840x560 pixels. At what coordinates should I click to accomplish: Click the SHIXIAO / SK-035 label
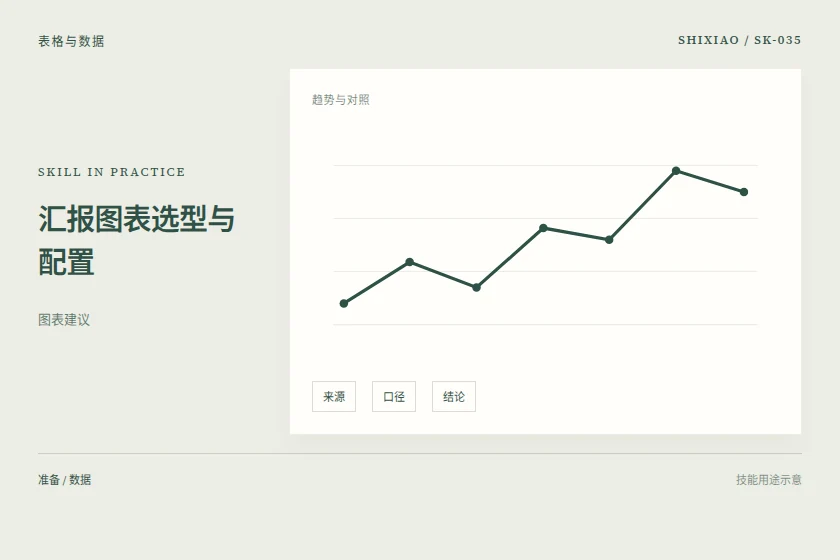(739, 40)
